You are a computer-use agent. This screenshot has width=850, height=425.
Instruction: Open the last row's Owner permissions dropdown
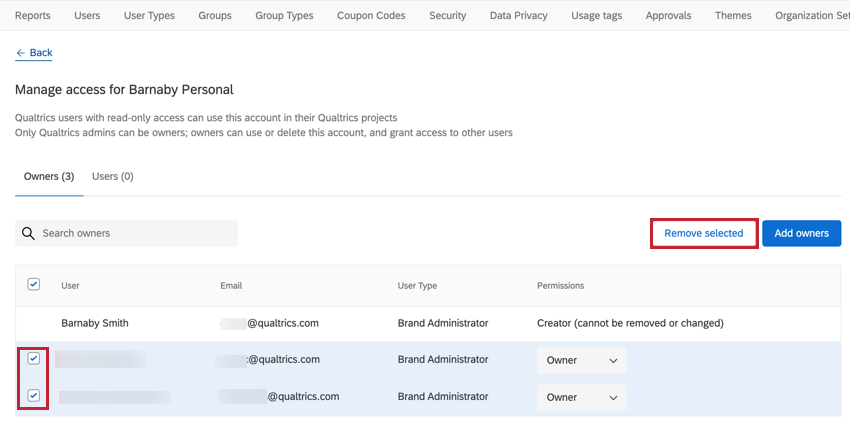pos(581,397)
